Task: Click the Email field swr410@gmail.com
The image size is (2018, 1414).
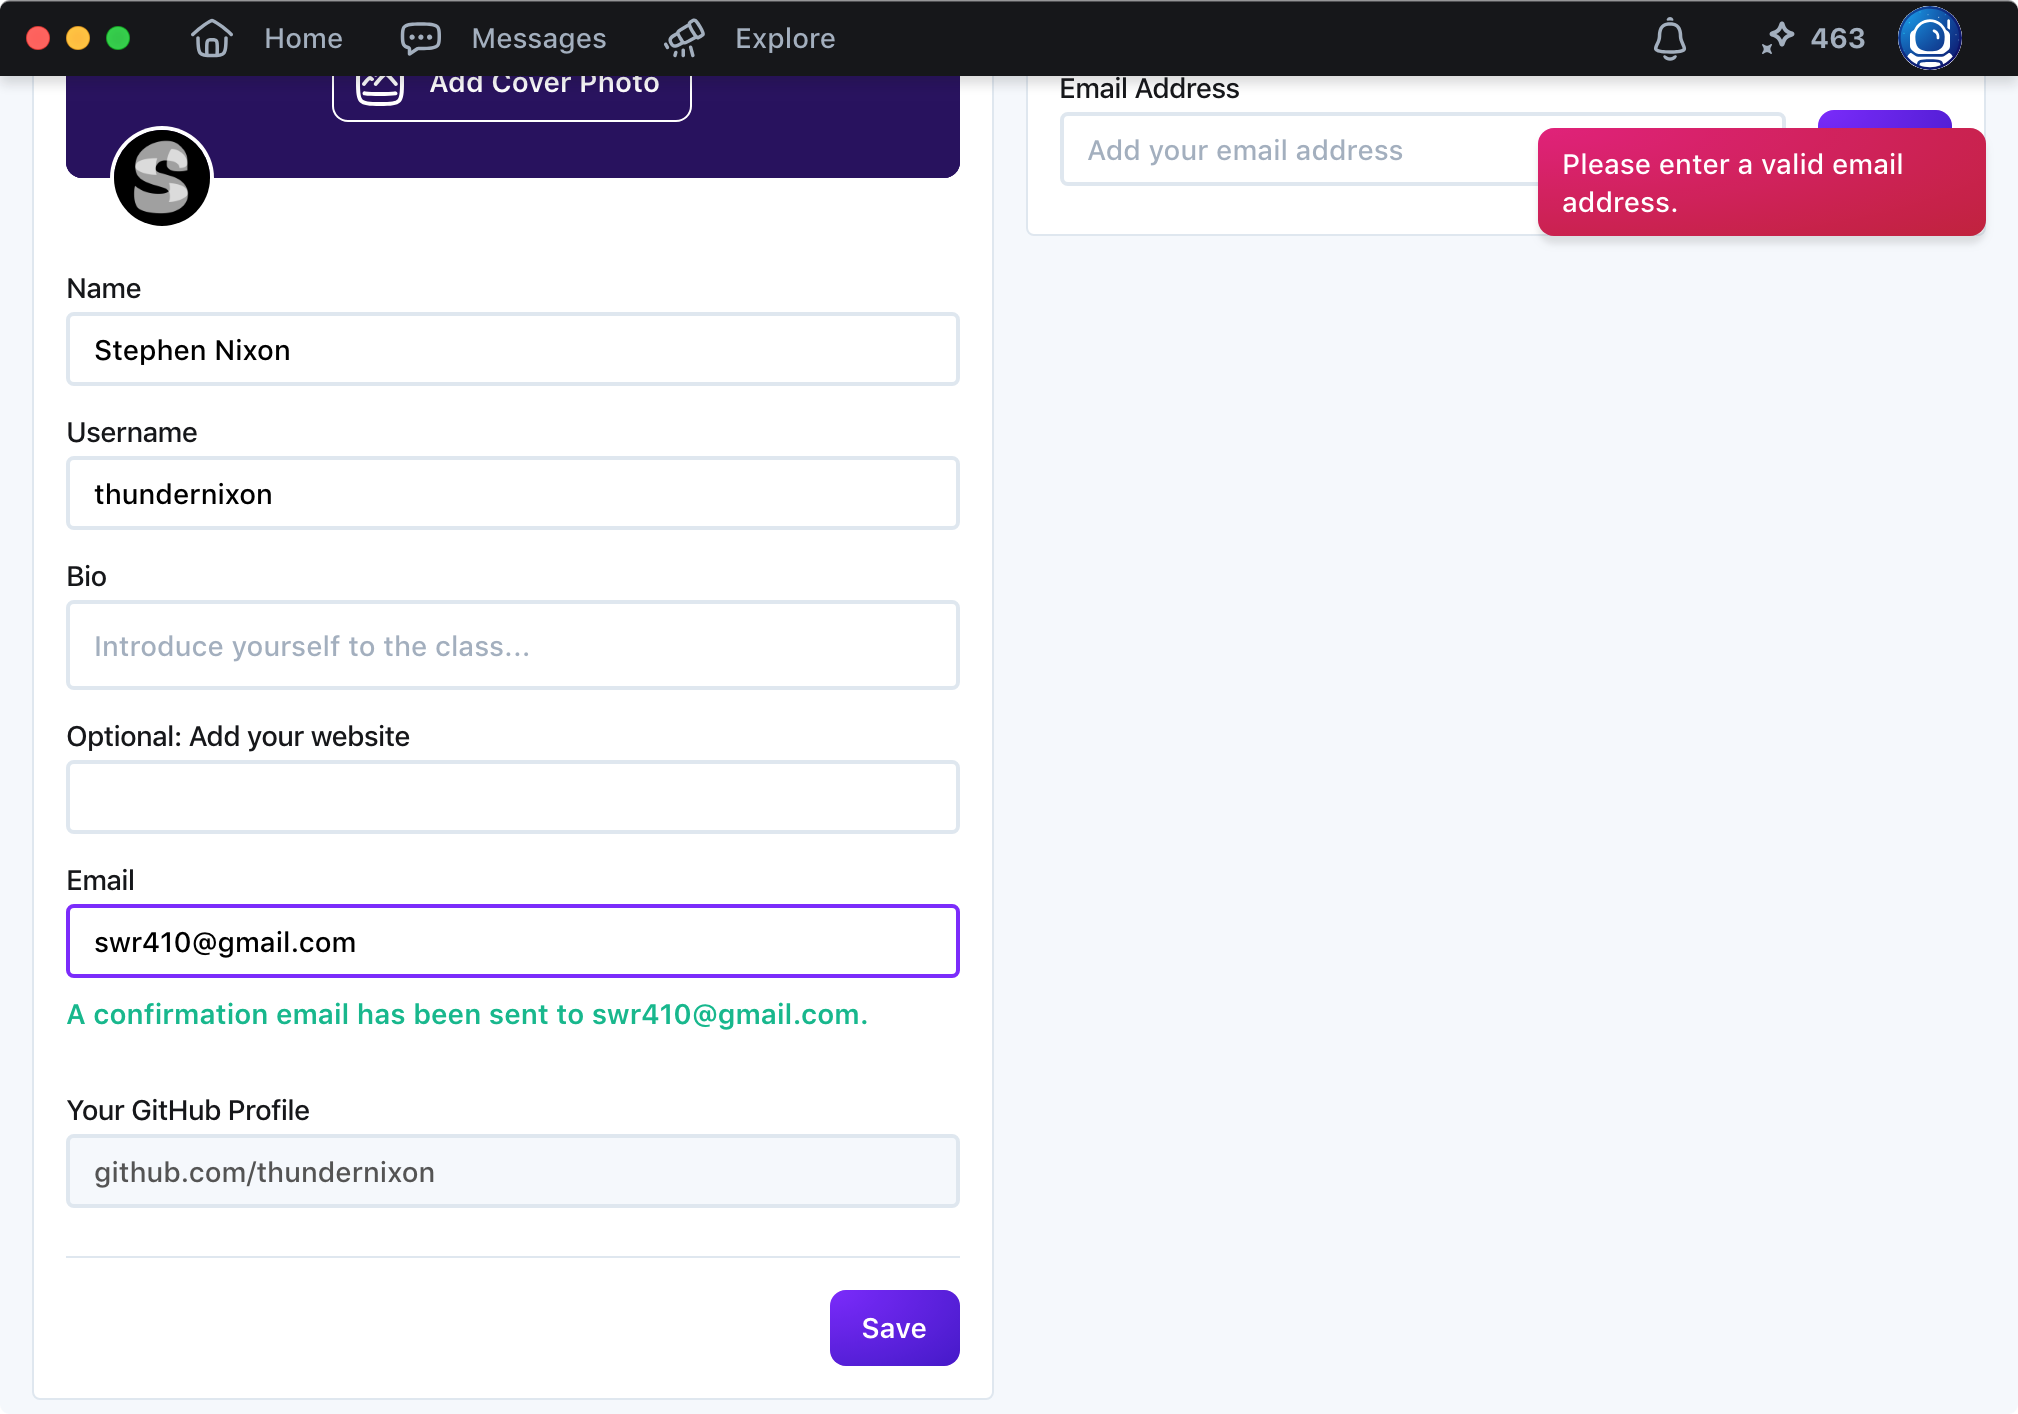Action: (512, 941)
